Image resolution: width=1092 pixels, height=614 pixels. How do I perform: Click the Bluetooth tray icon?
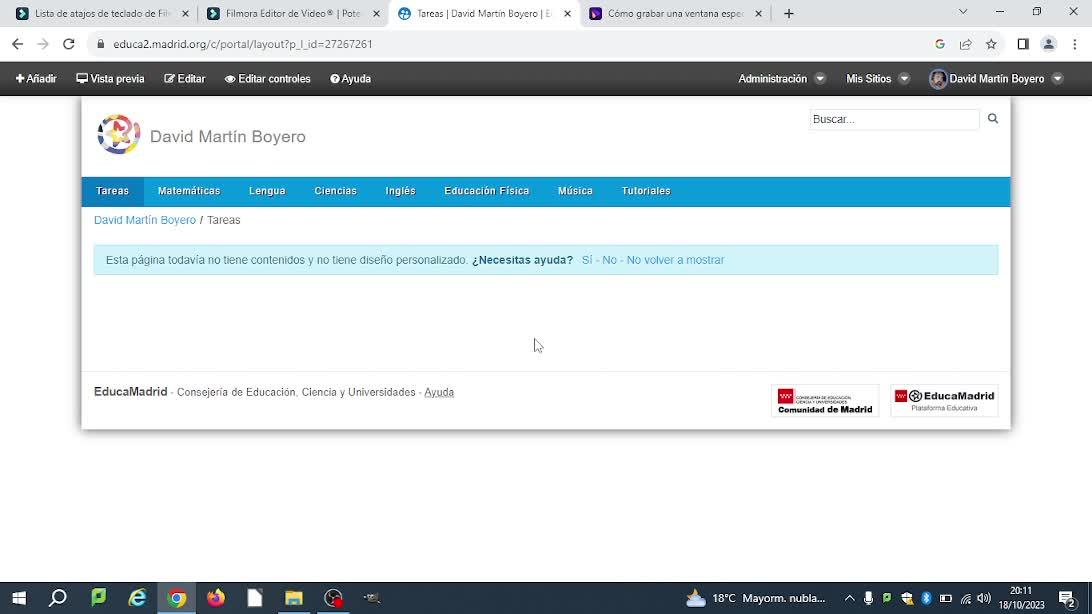tap(926, 598)
